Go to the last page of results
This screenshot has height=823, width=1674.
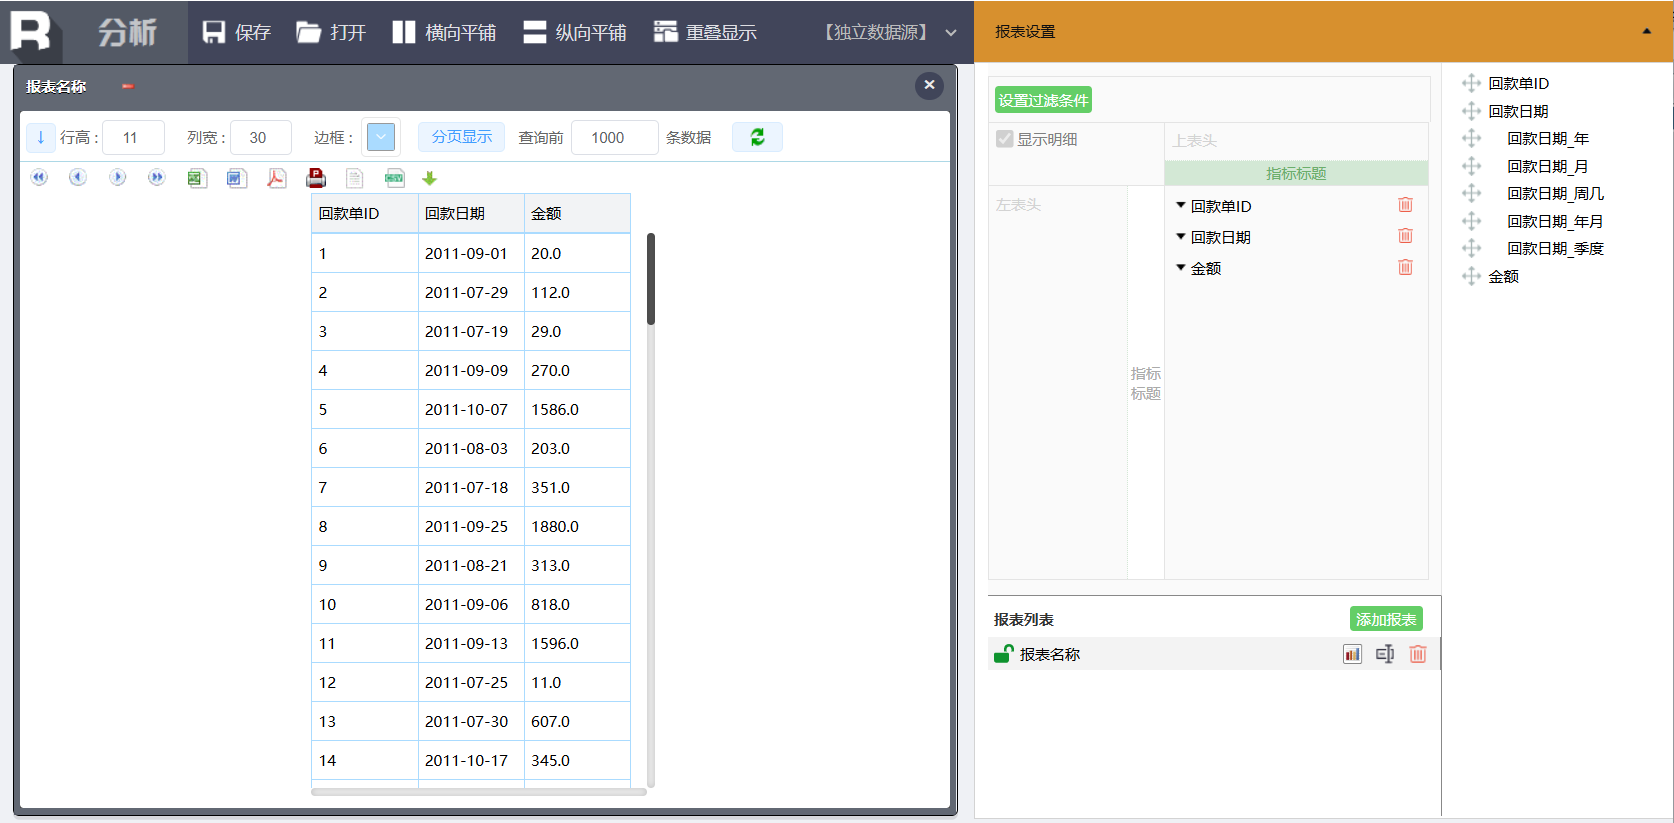pos(157,178)
